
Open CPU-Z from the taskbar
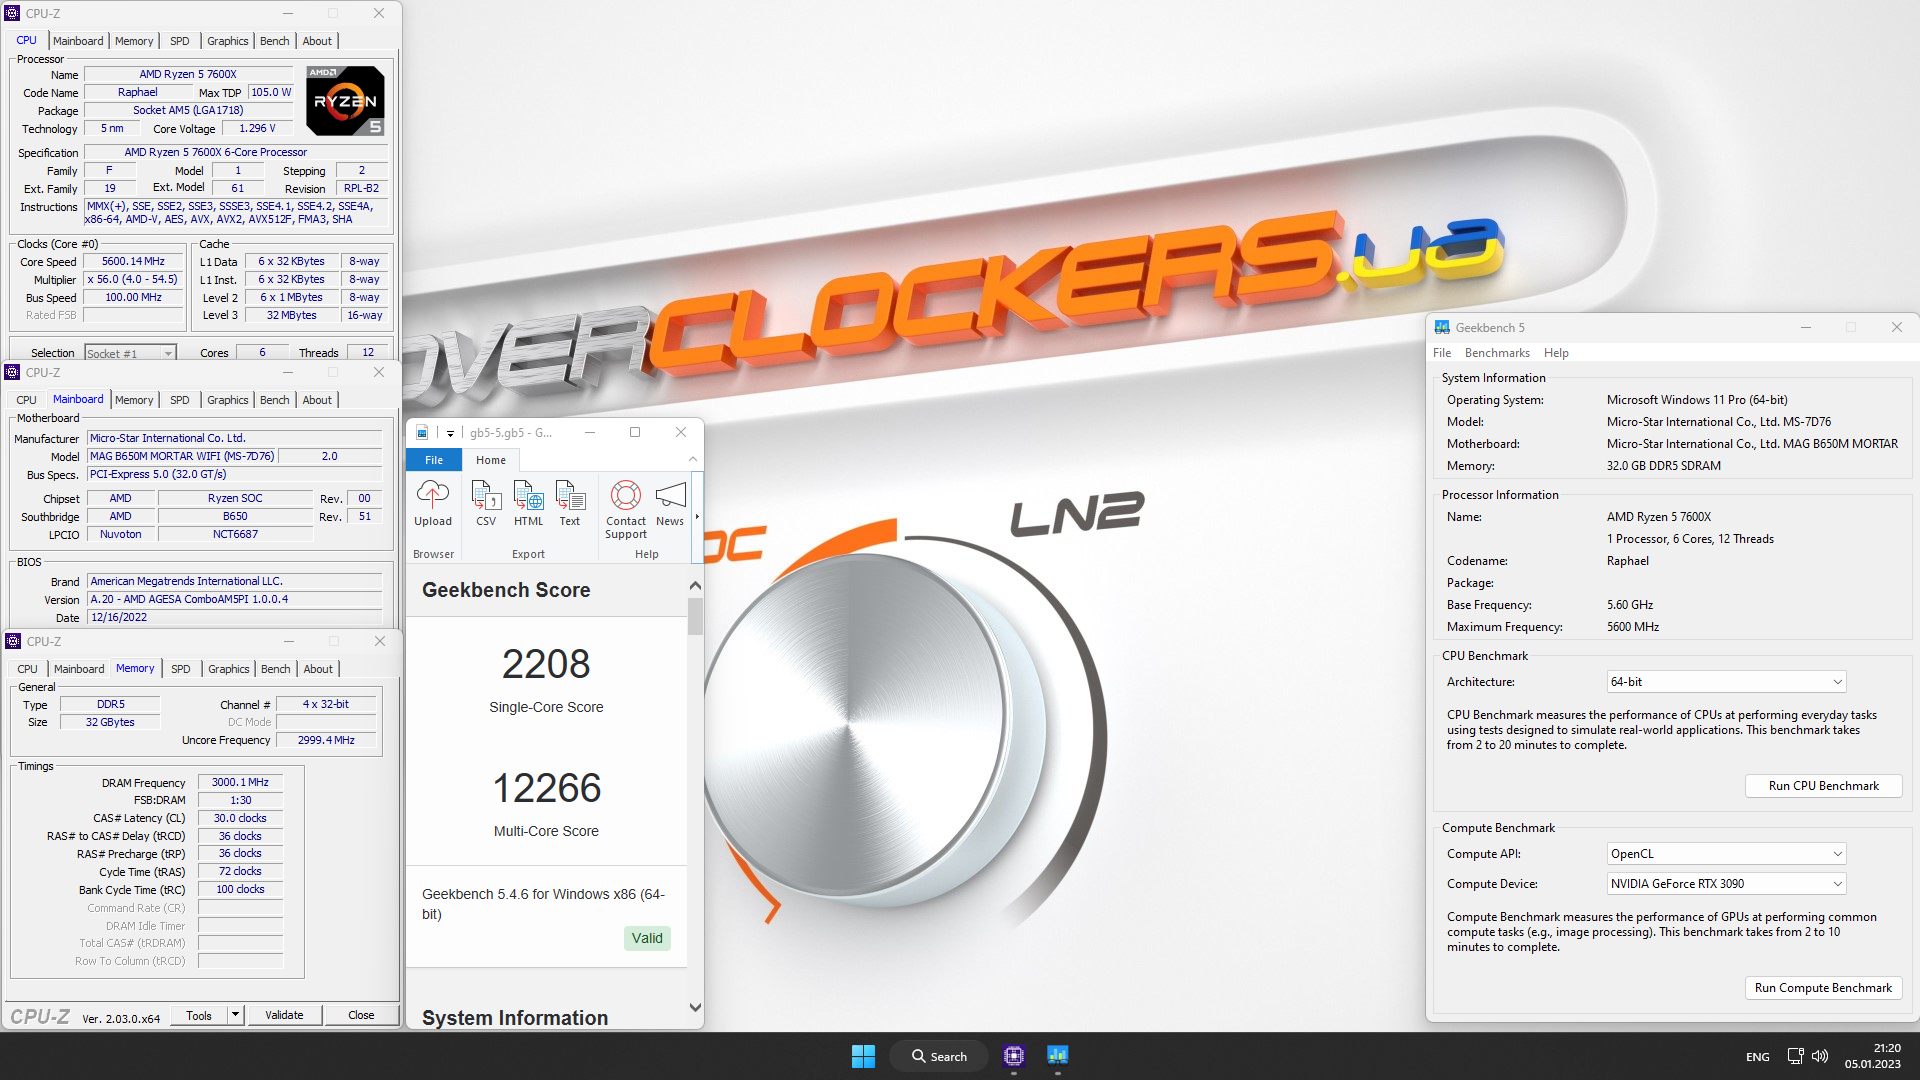(1014, 1056)
